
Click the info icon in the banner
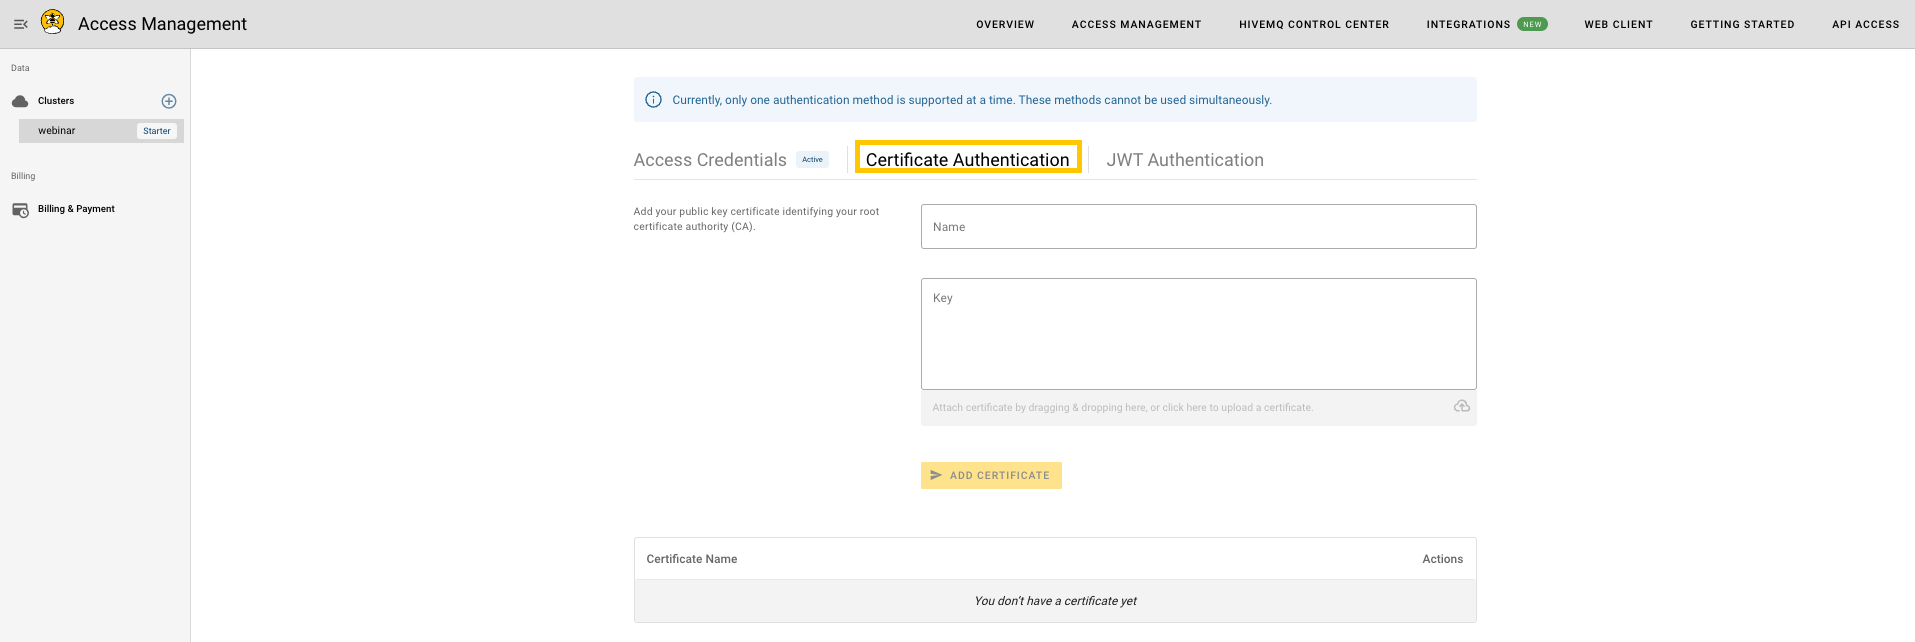[x=653, y=100]
